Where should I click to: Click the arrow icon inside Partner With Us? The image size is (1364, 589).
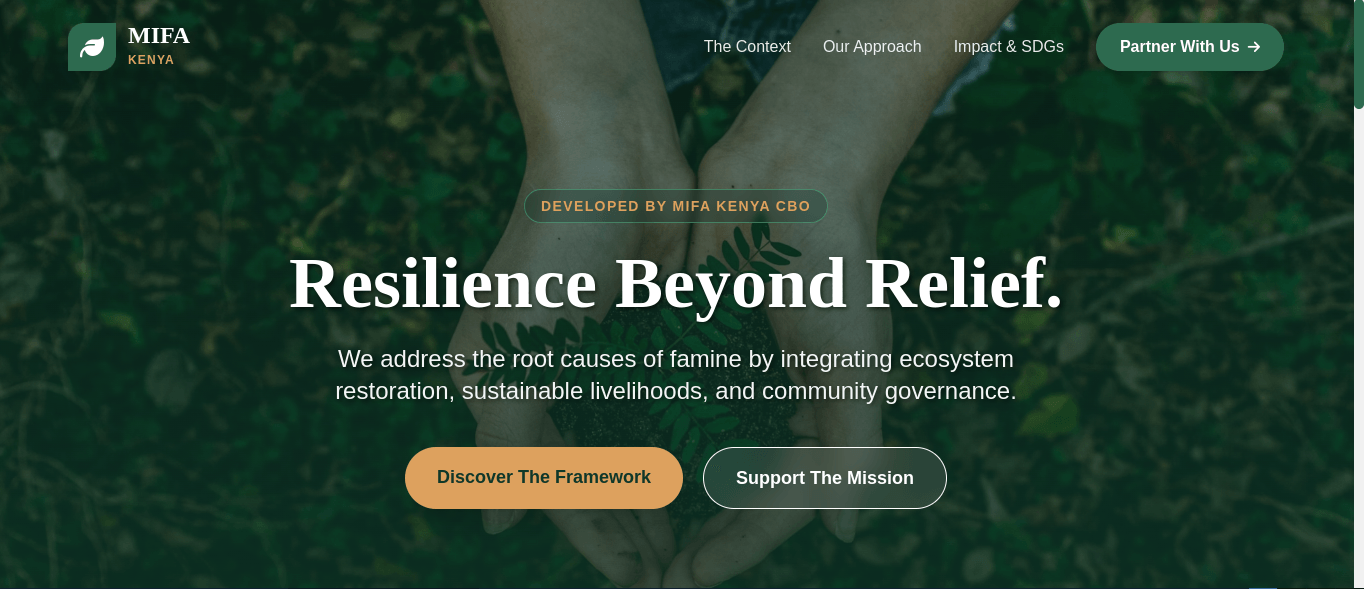[x=1254, y=47]
